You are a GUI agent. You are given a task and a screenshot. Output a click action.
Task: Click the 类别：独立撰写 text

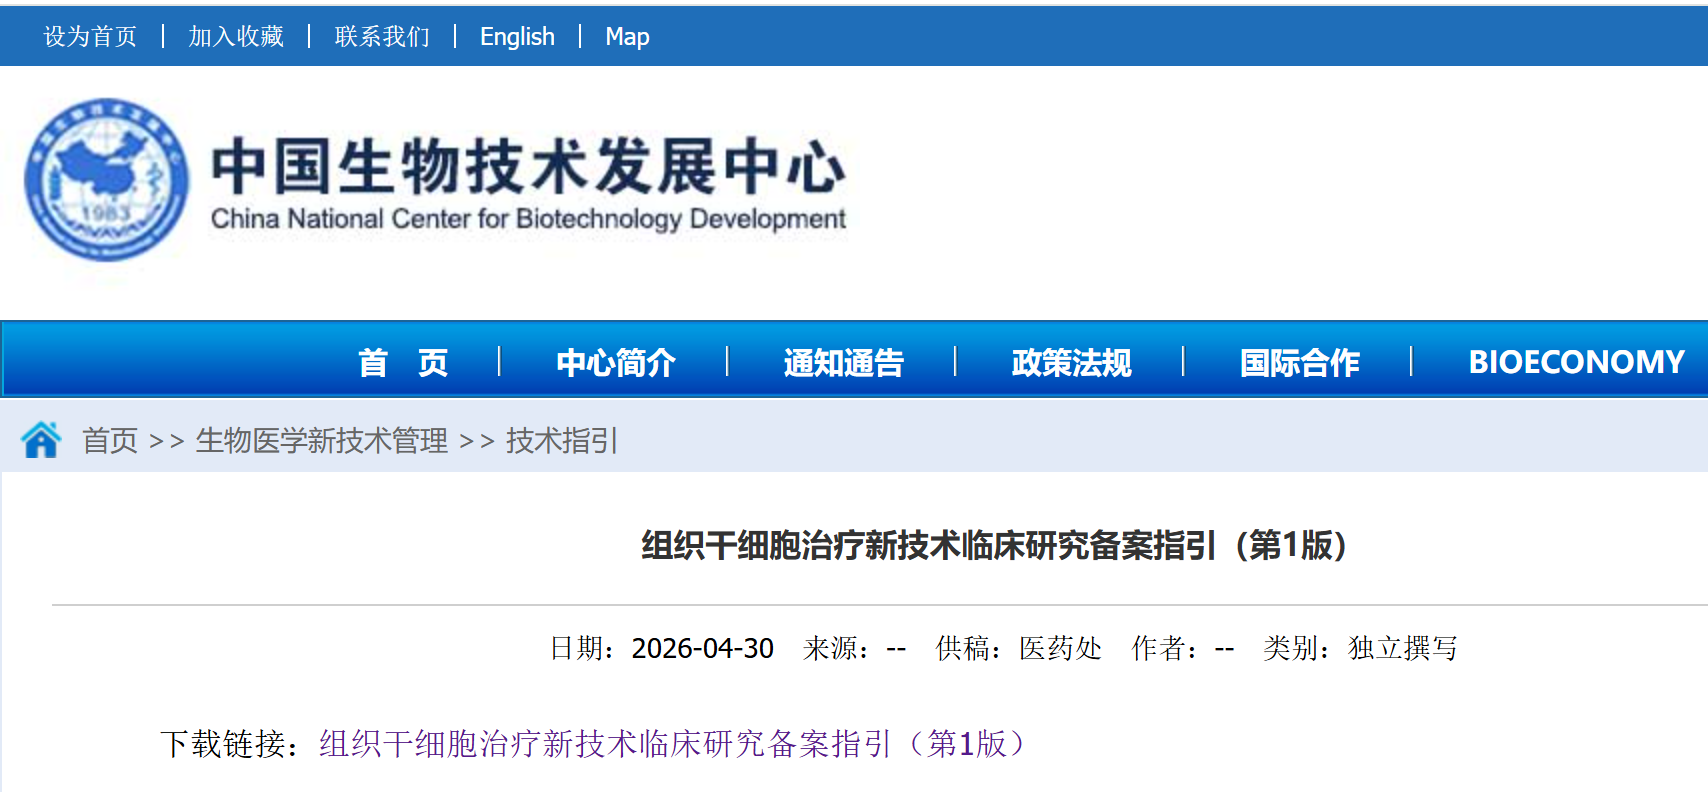coord(1360,649)
